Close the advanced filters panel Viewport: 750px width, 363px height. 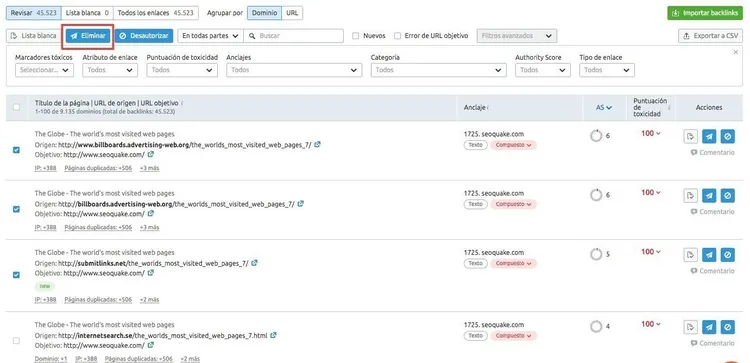[x=736, y=52]
